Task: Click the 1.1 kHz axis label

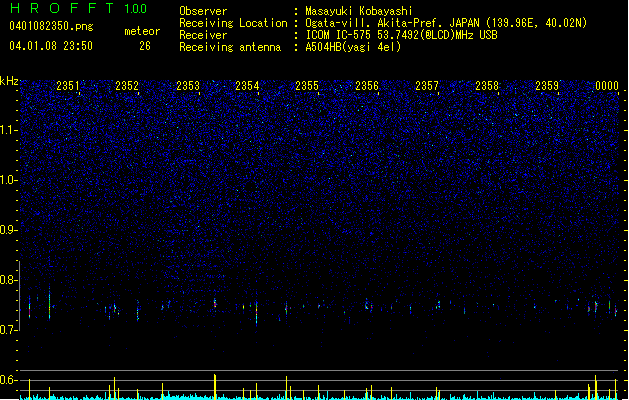Action: 8,130
